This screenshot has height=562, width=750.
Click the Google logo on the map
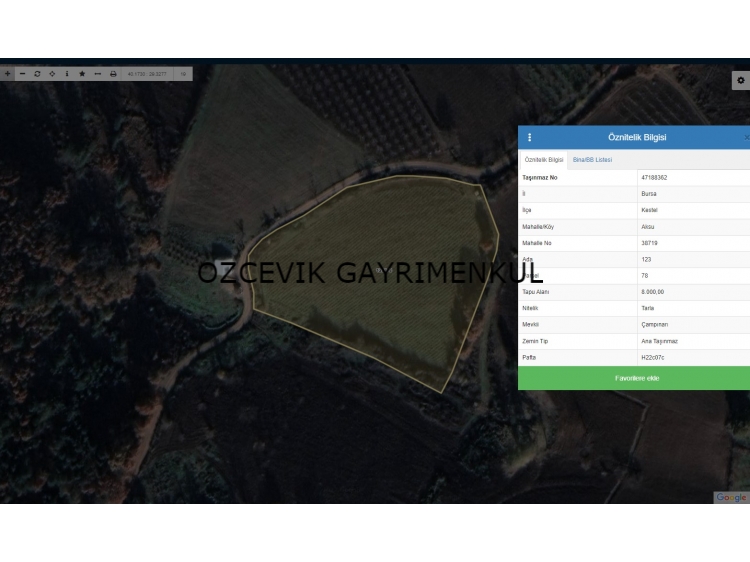(731, 497)
